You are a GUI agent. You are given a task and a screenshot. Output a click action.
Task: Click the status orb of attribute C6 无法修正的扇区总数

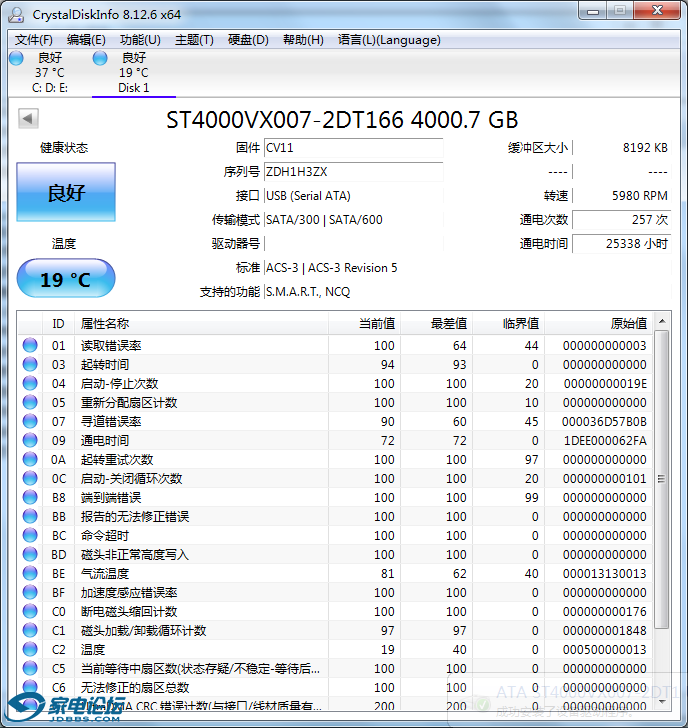[x=30, y=688]
